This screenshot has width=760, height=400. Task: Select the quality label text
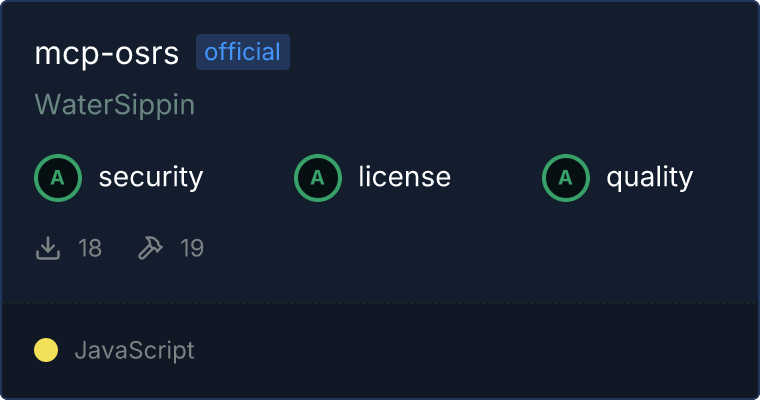[650, 177]
